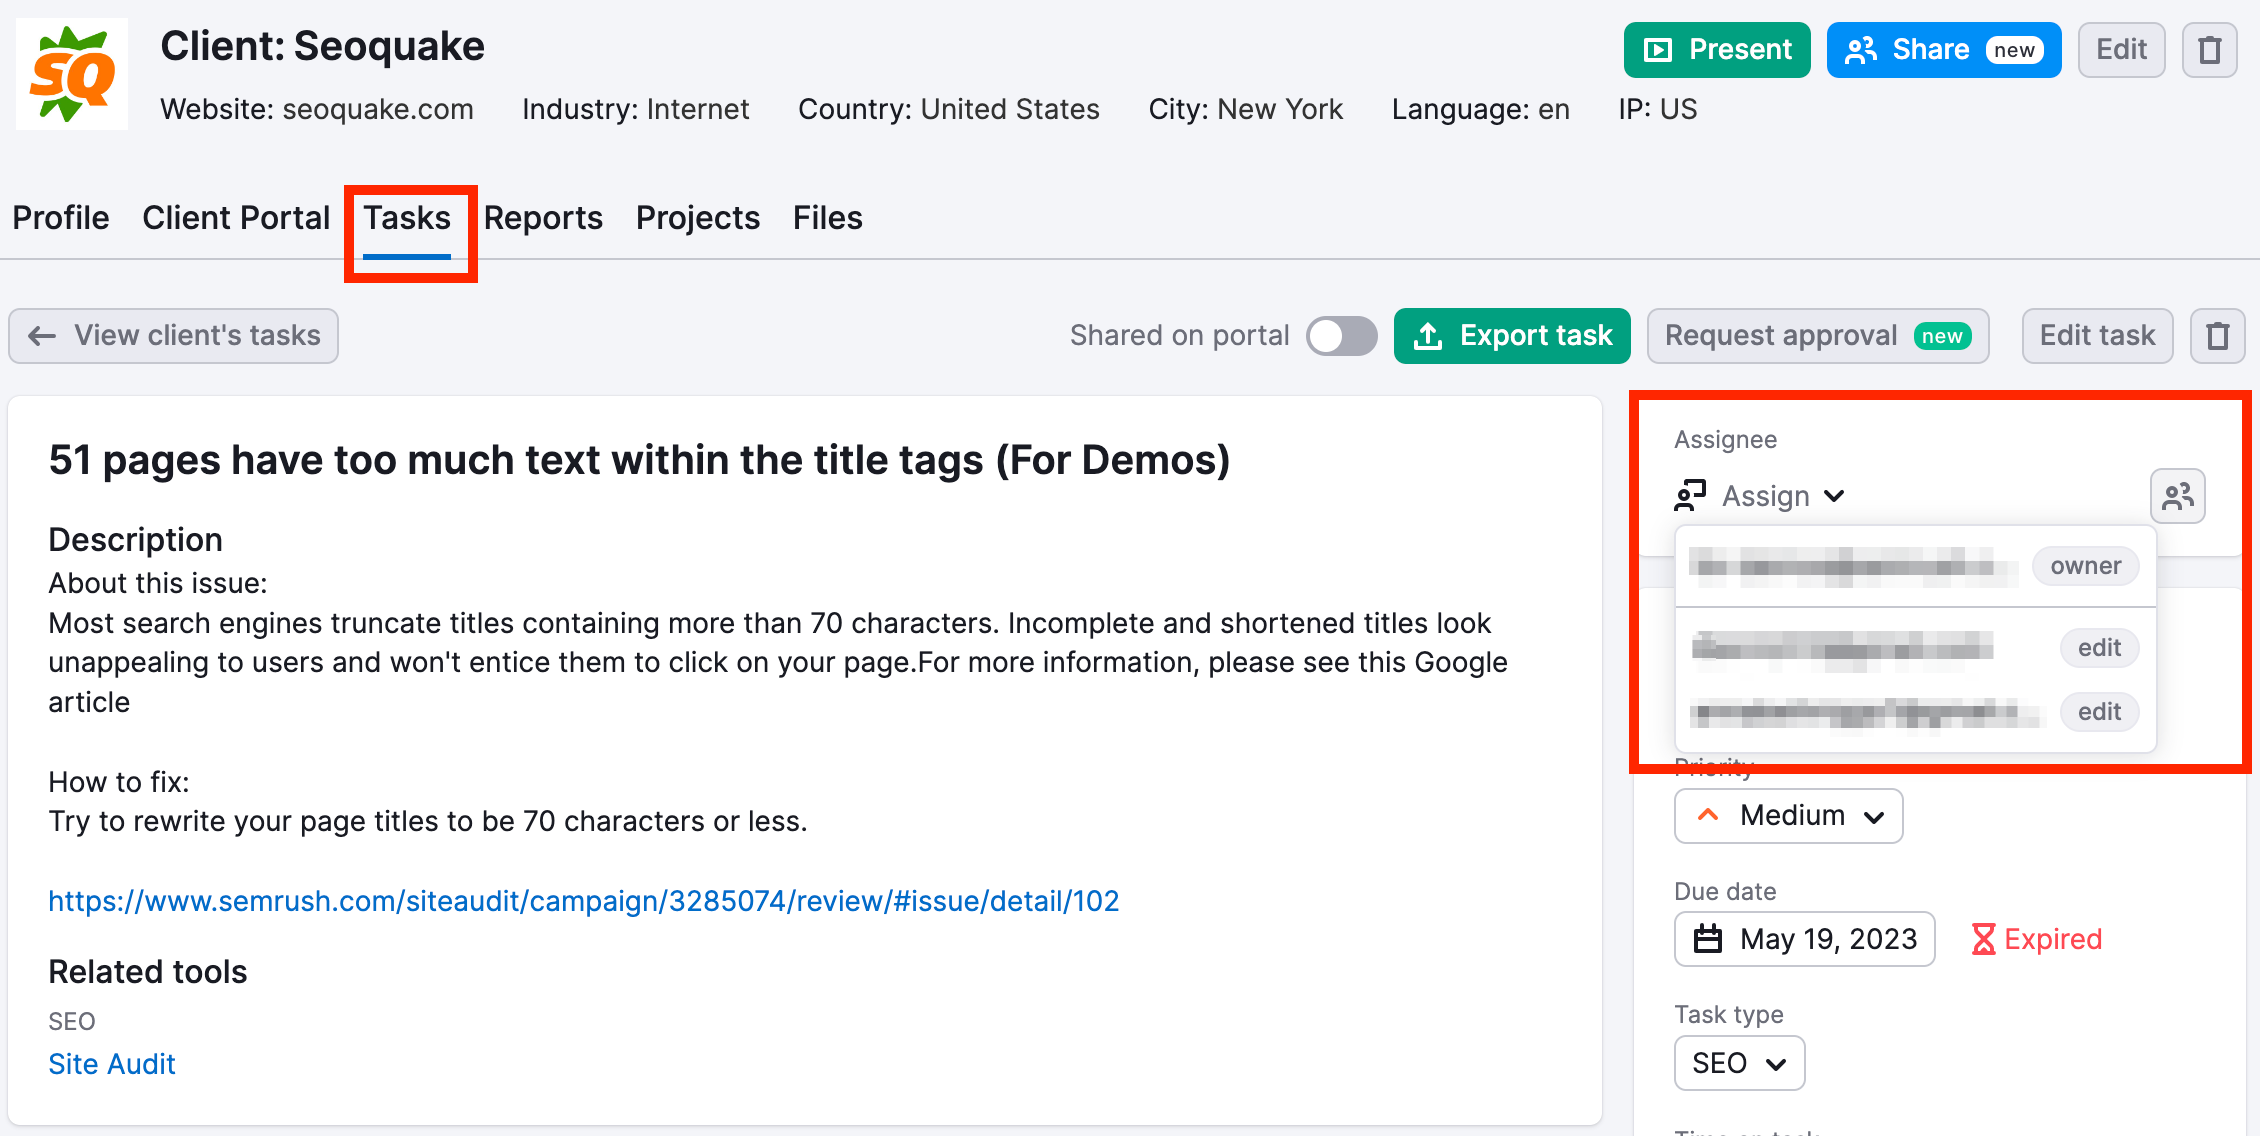Click the Website: seoquake.com text
This screenshot has width=2260, height=1136.
(x=317, y=109)
